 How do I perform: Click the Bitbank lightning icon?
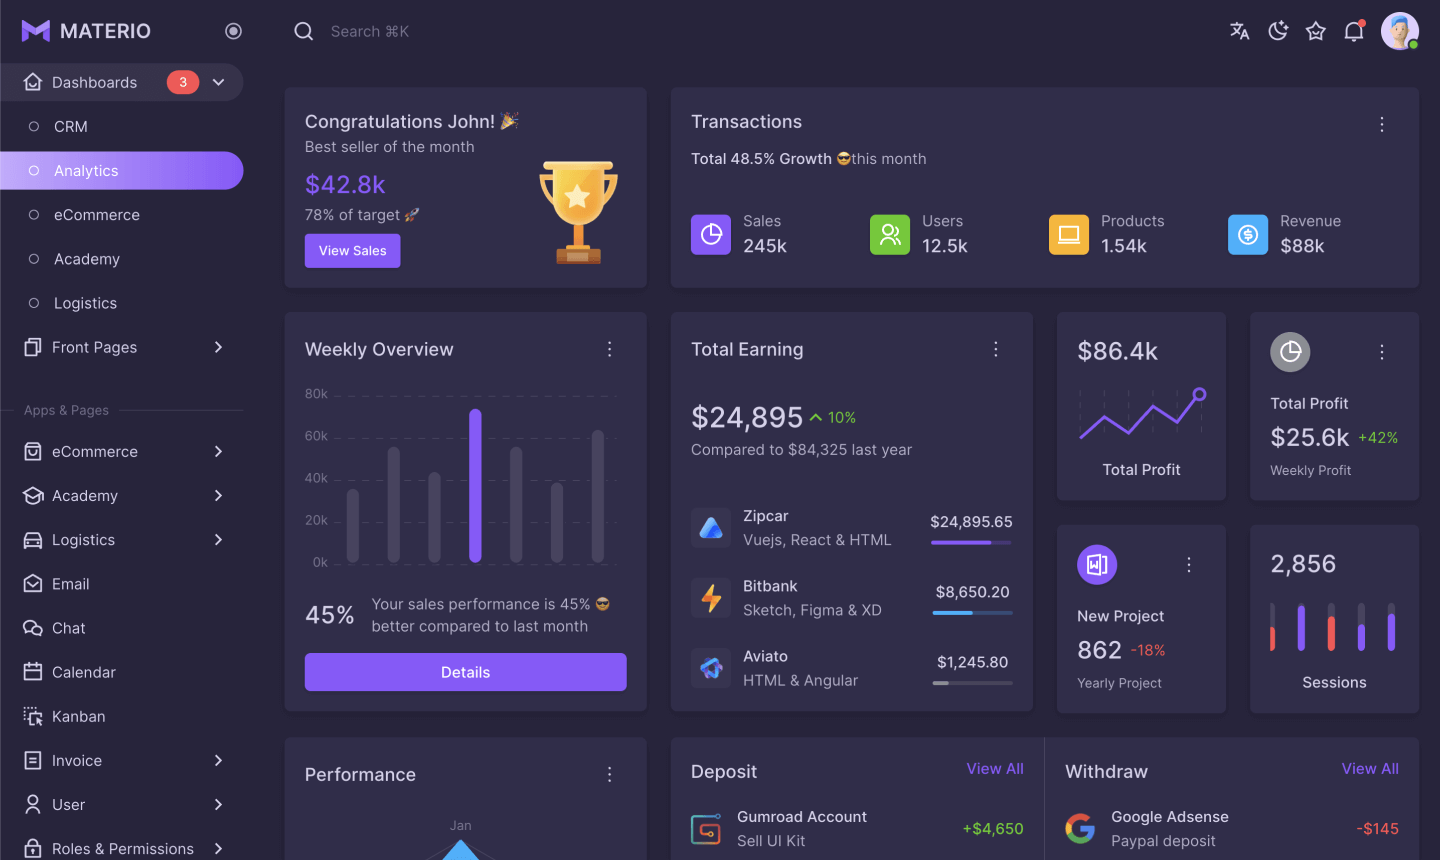(x=711, y=598)
